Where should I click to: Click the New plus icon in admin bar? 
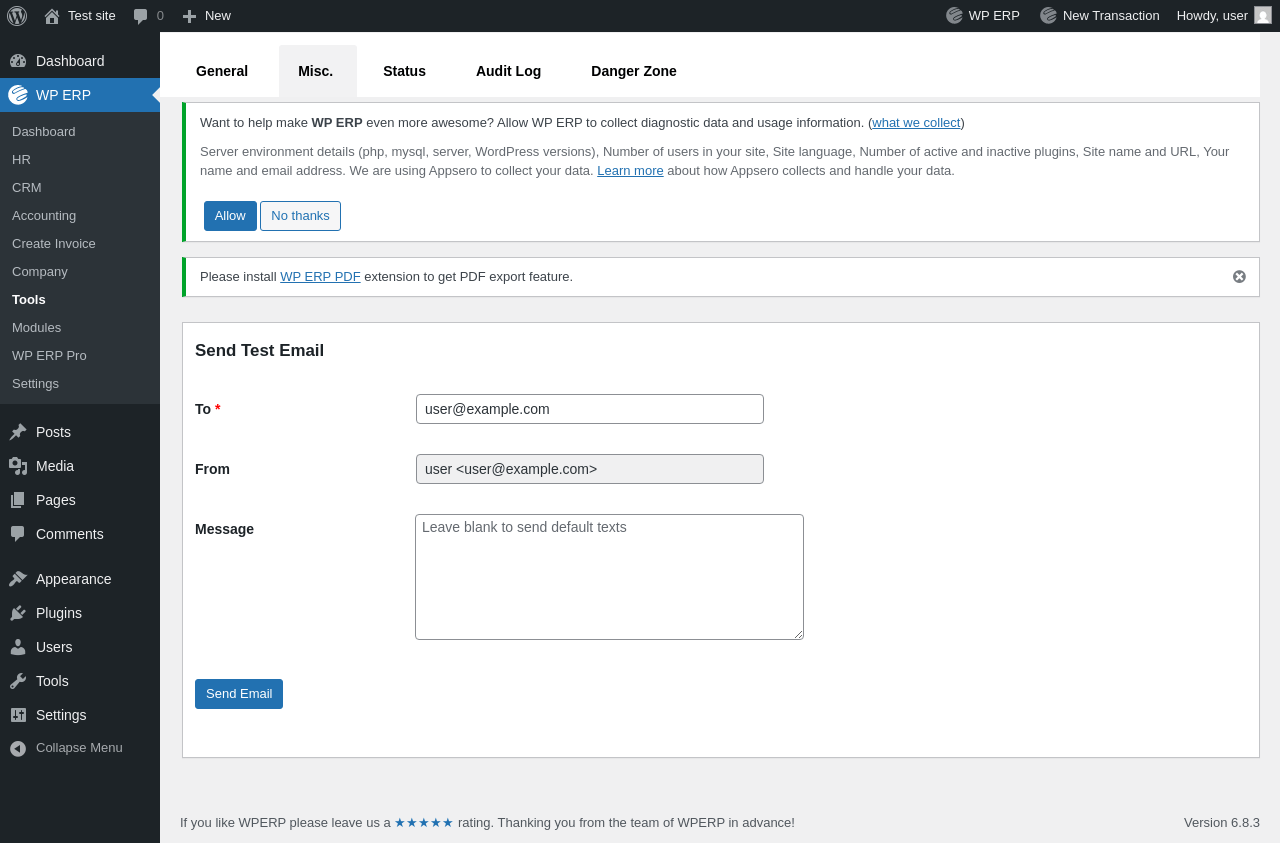coord(189,16)
